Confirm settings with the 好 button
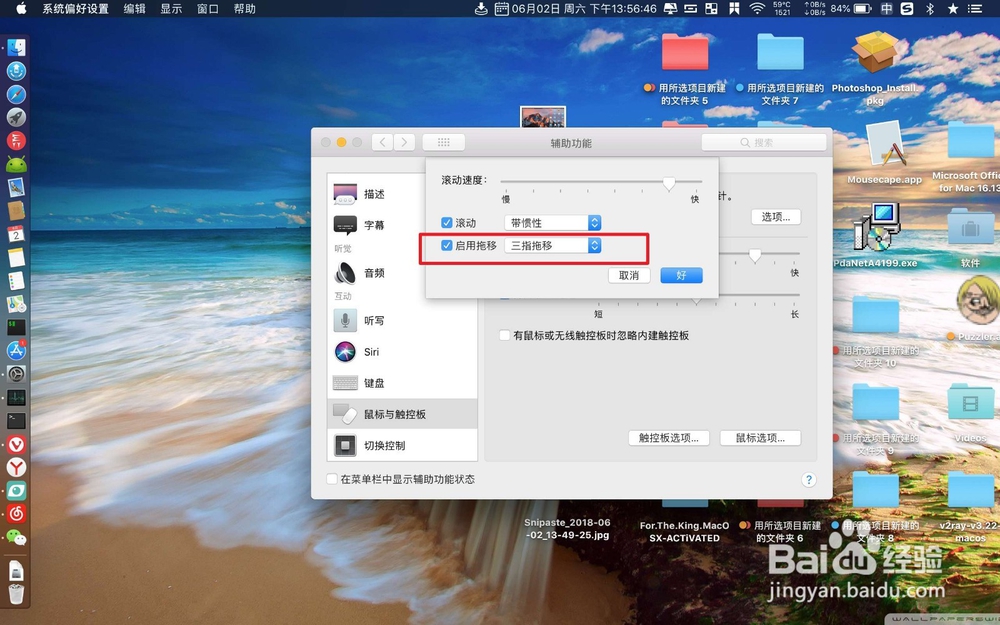 681,274
